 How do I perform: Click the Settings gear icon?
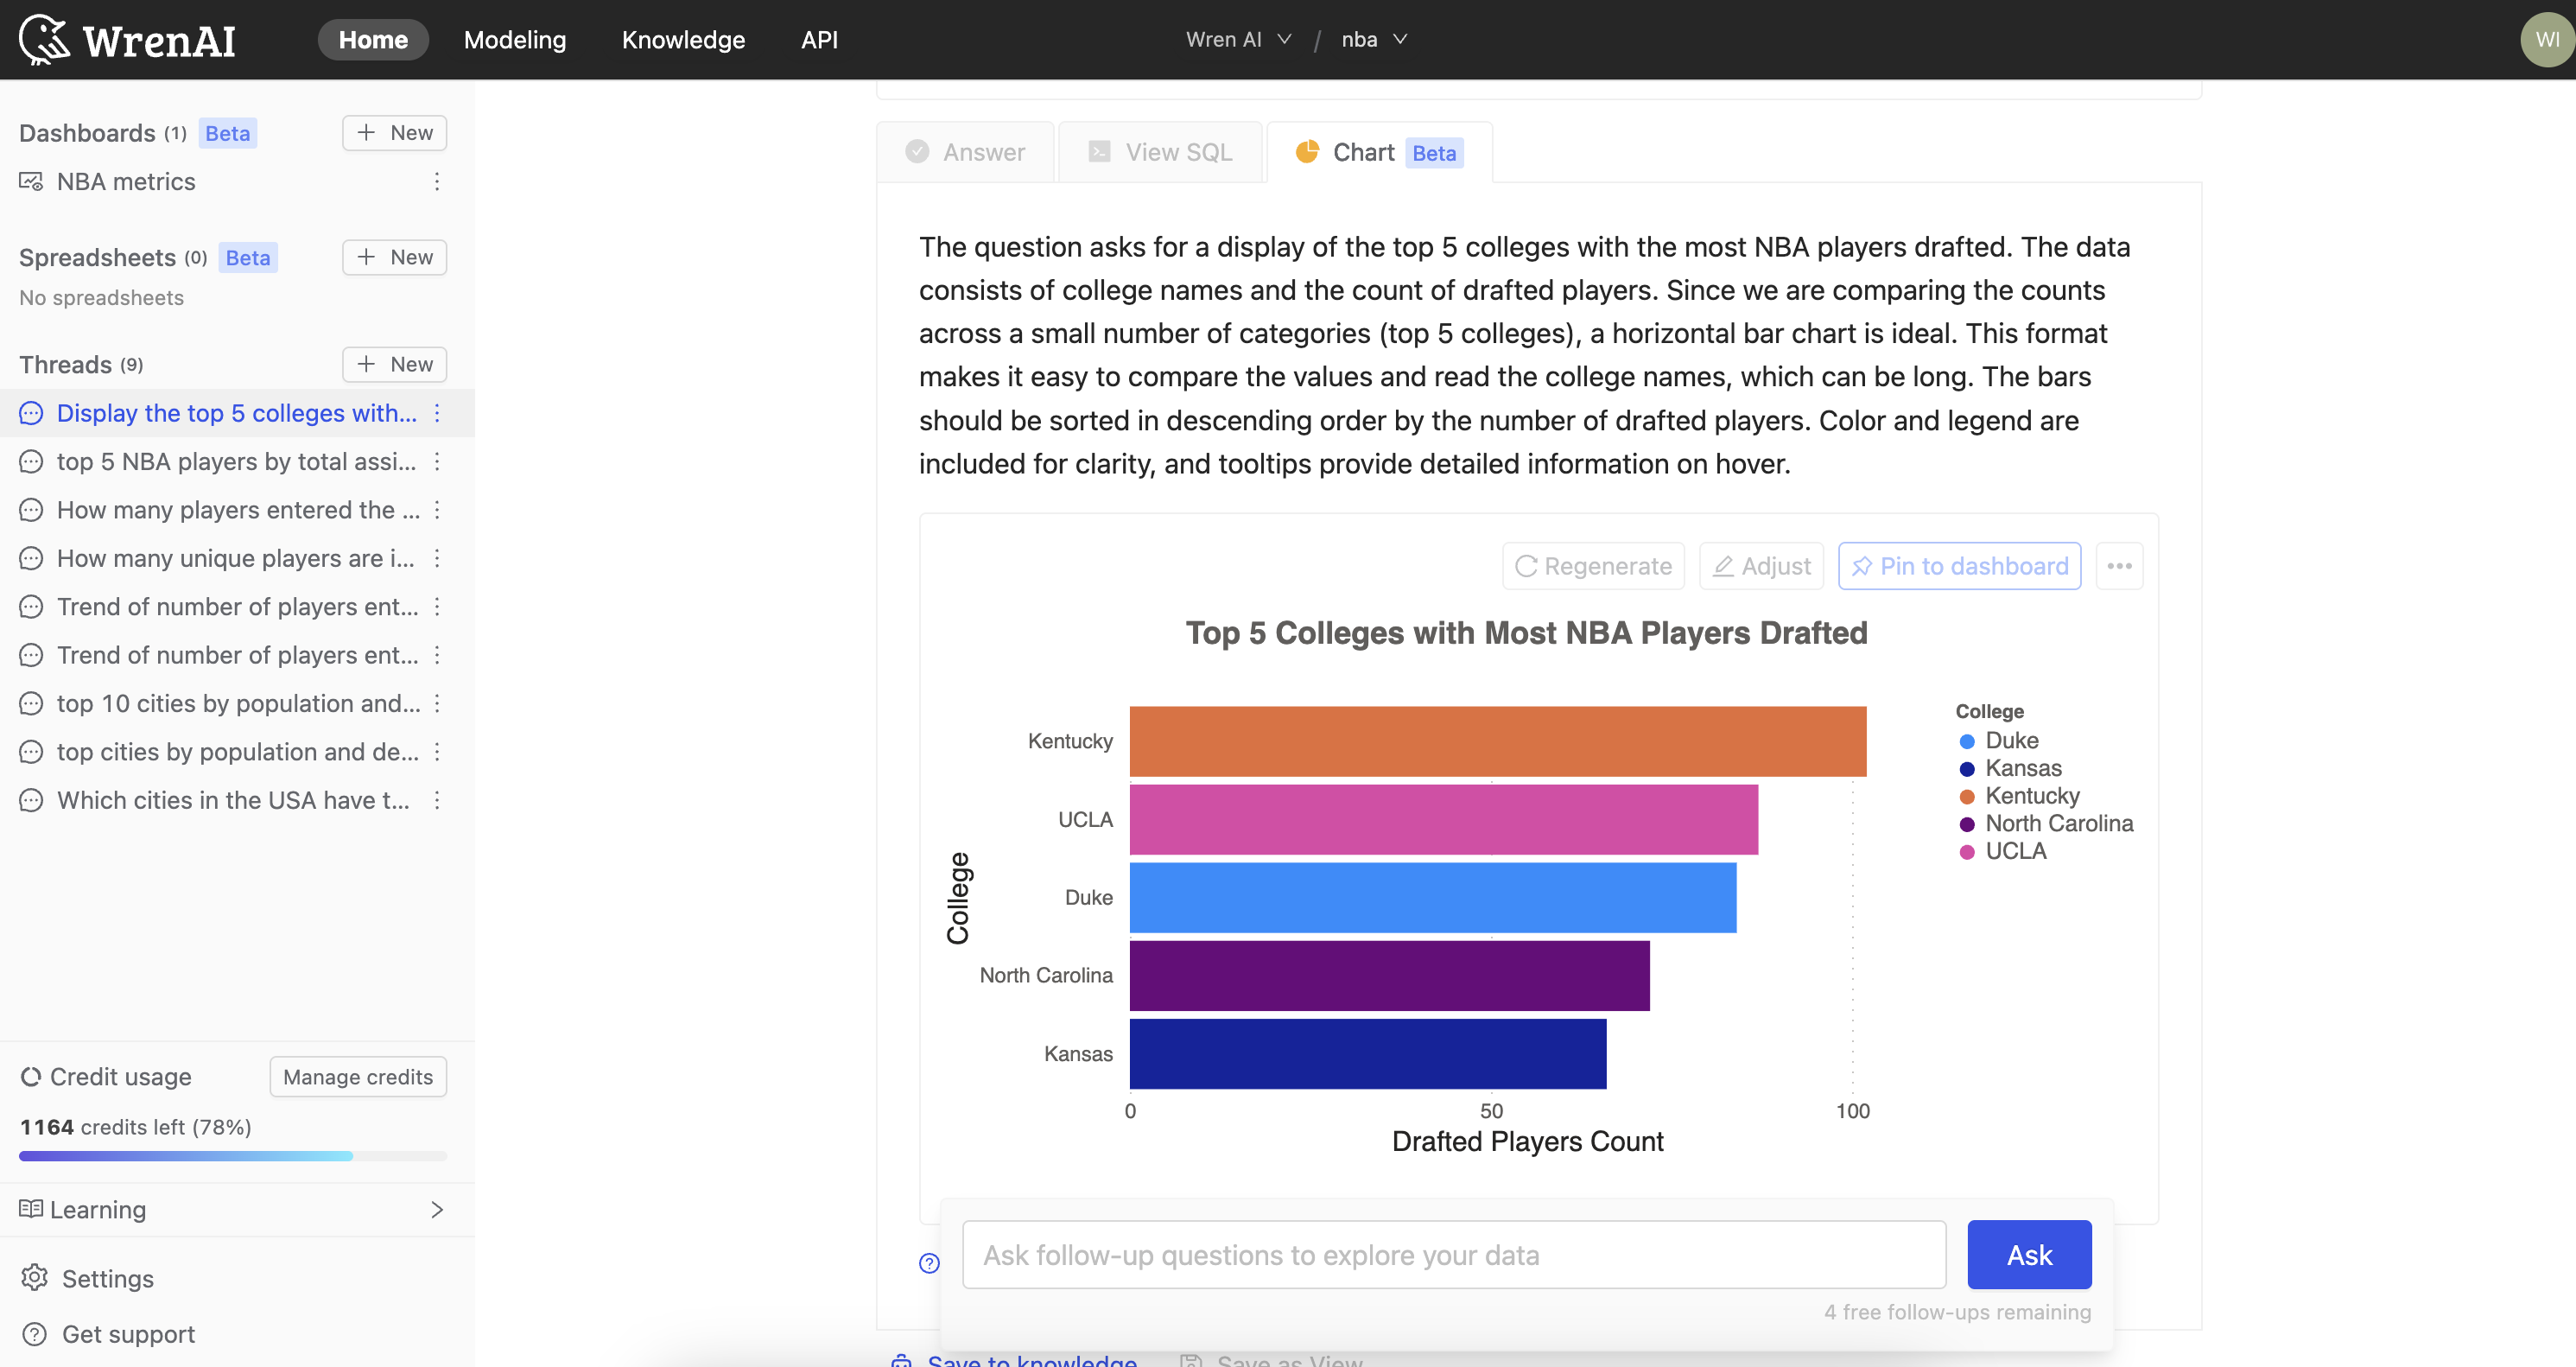(x=34, y=1277)
